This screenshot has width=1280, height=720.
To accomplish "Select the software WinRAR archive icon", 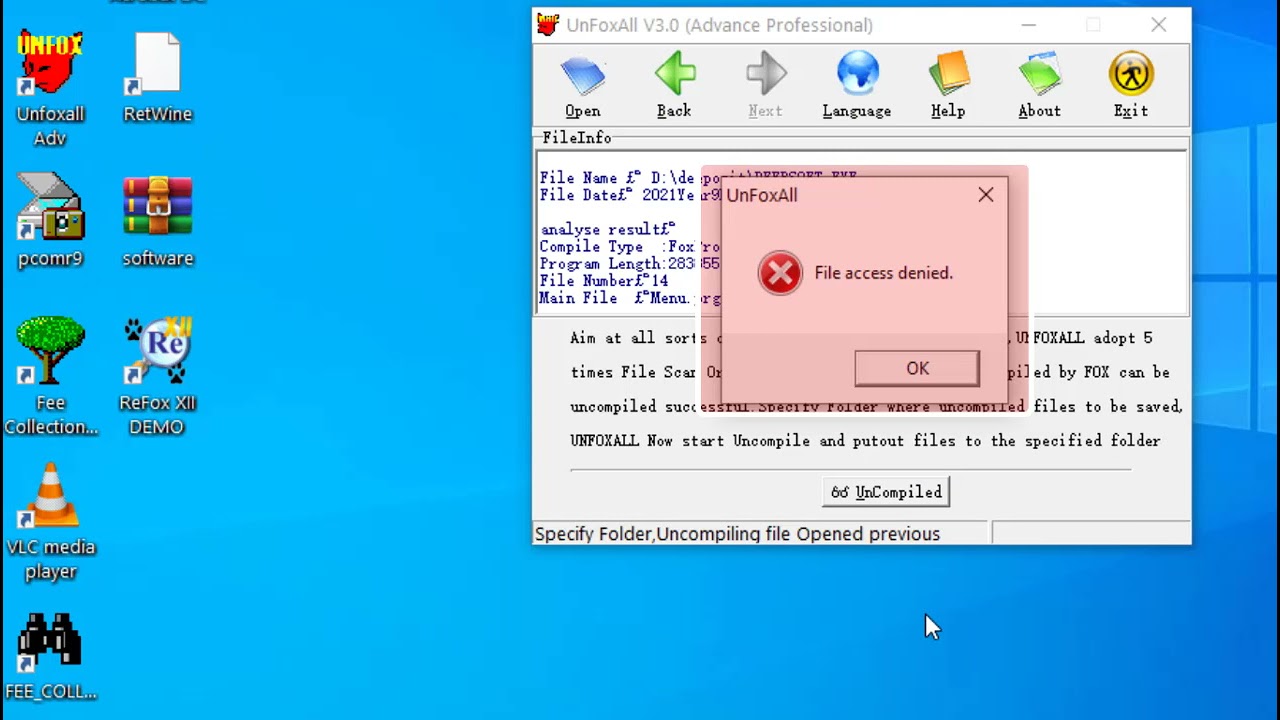I will tap(157, 222).
